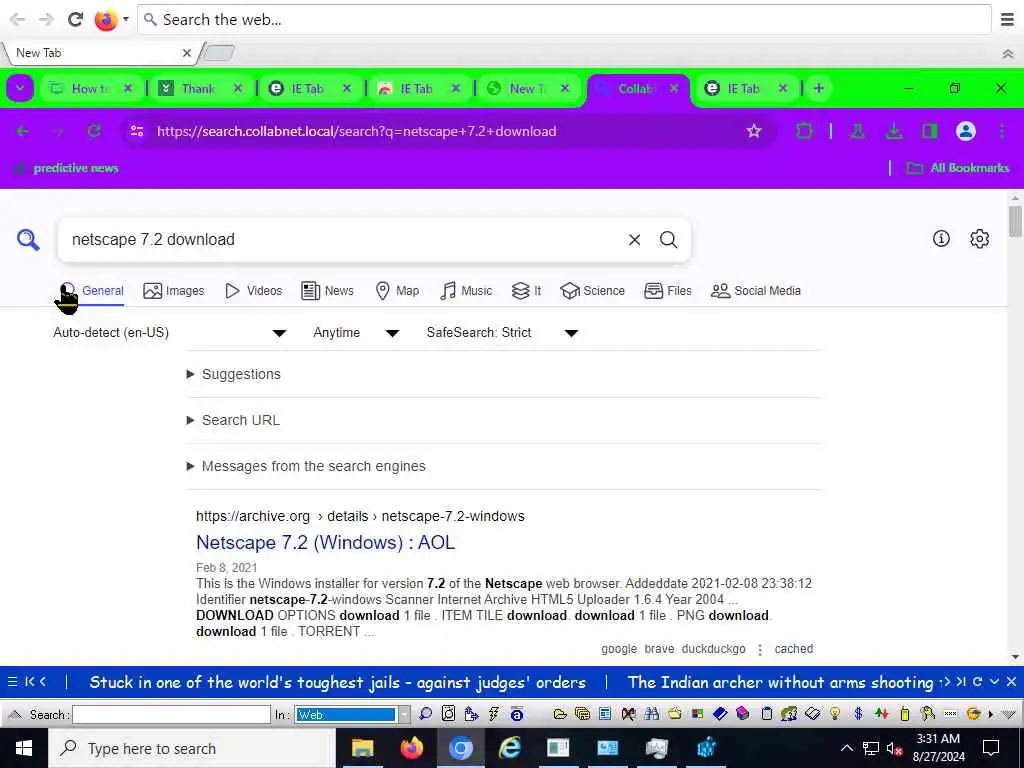Open the All Bookmarks folder

957,168
